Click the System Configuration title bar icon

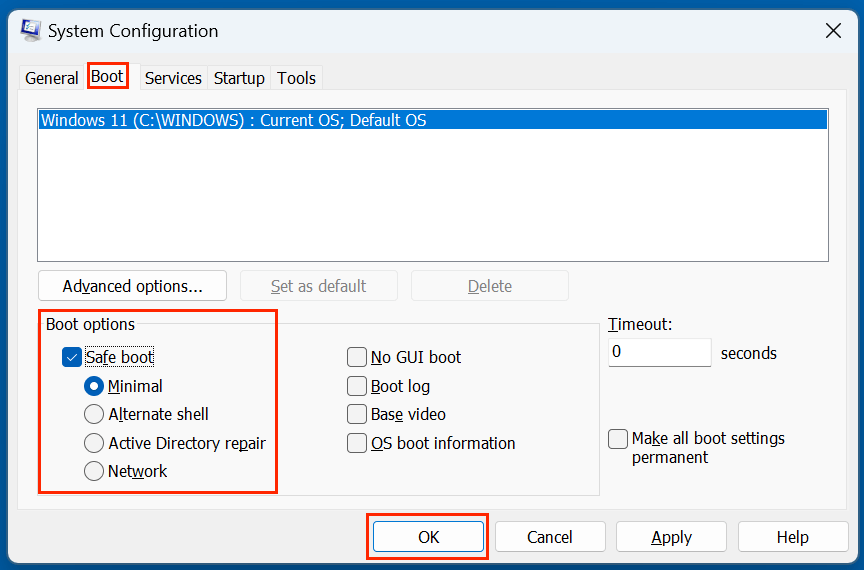pyautogui.click(x=30, y=30)
